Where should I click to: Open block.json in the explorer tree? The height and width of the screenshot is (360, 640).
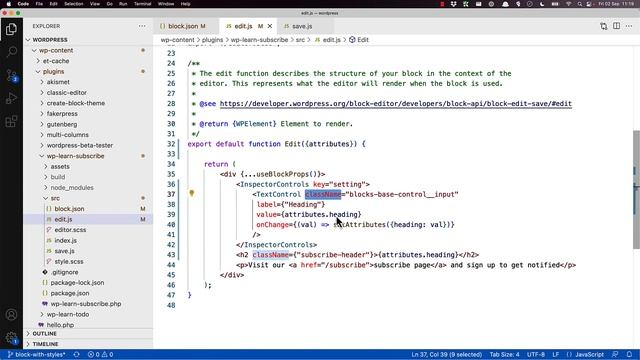pyautogui.click(x=88, y=209)
